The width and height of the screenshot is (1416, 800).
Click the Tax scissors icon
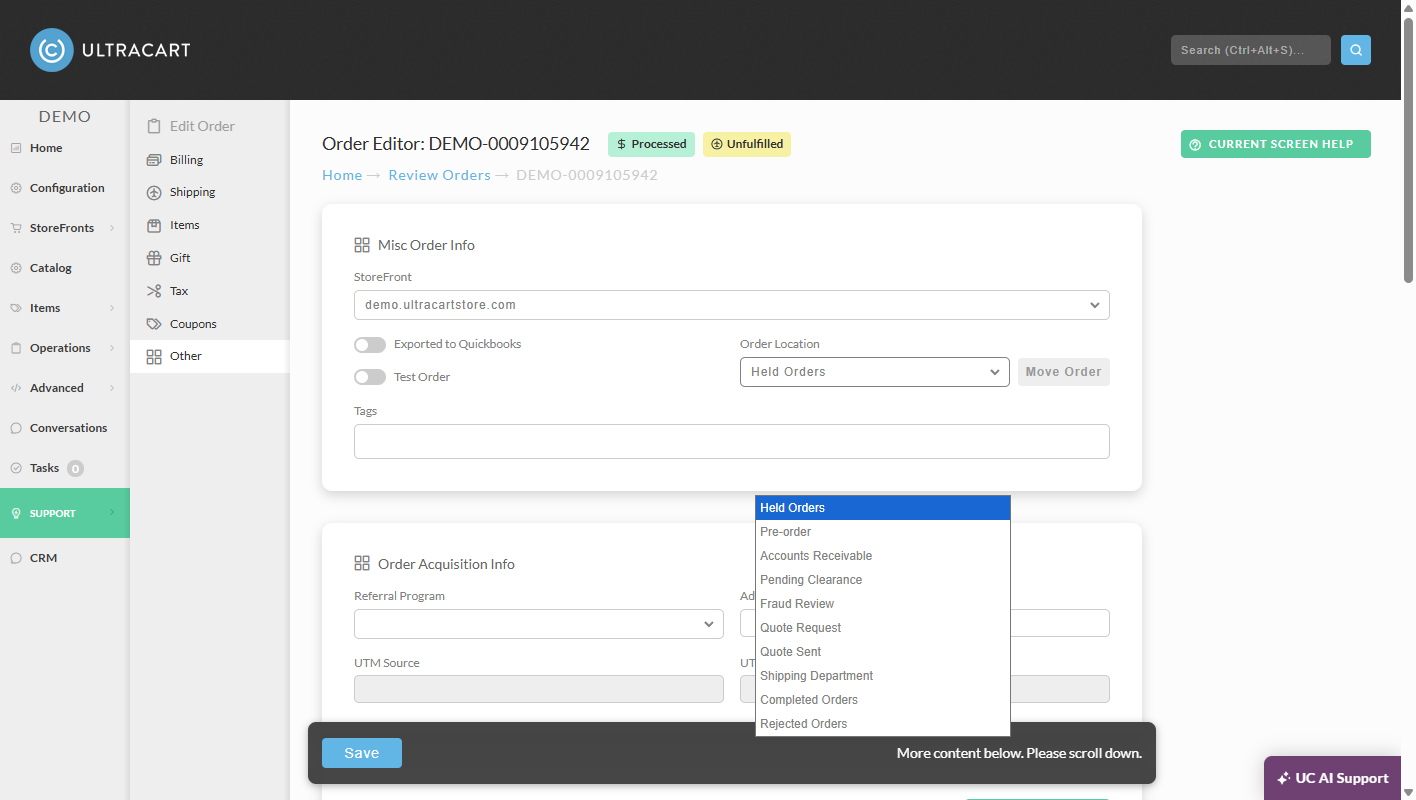click(x=153, y=291)
